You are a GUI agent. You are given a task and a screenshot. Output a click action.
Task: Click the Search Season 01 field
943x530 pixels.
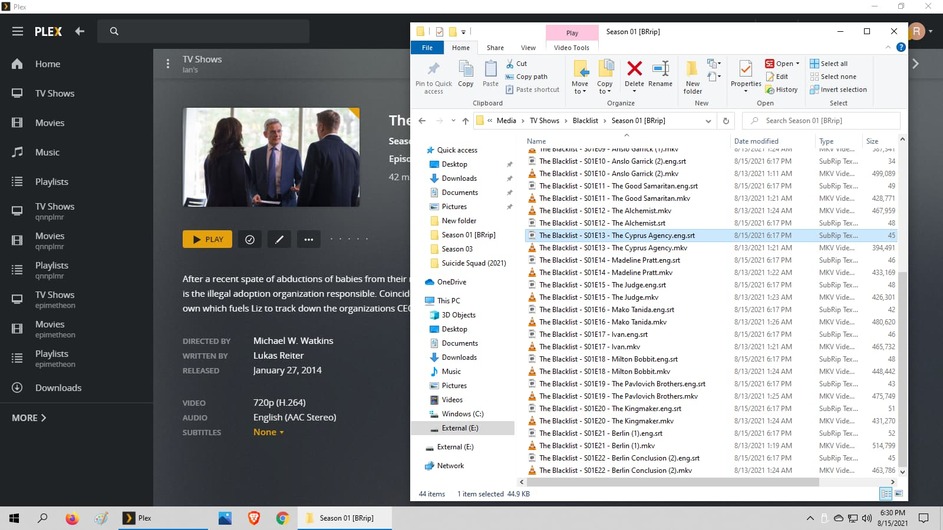click(x=822, y=121)
